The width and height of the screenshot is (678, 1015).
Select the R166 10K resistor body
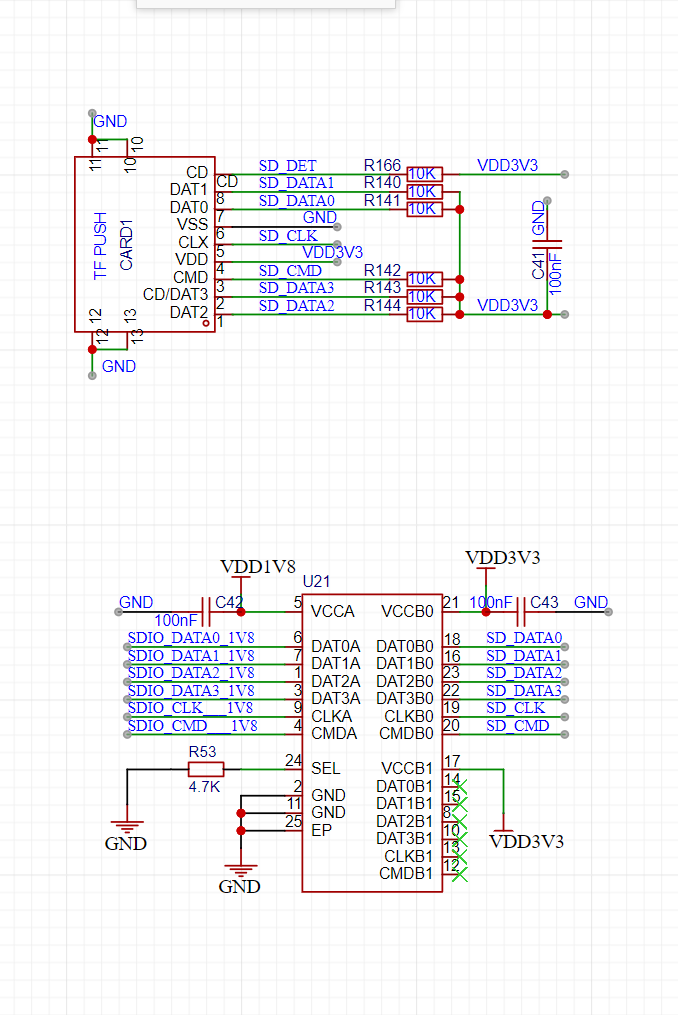[425, 174]
